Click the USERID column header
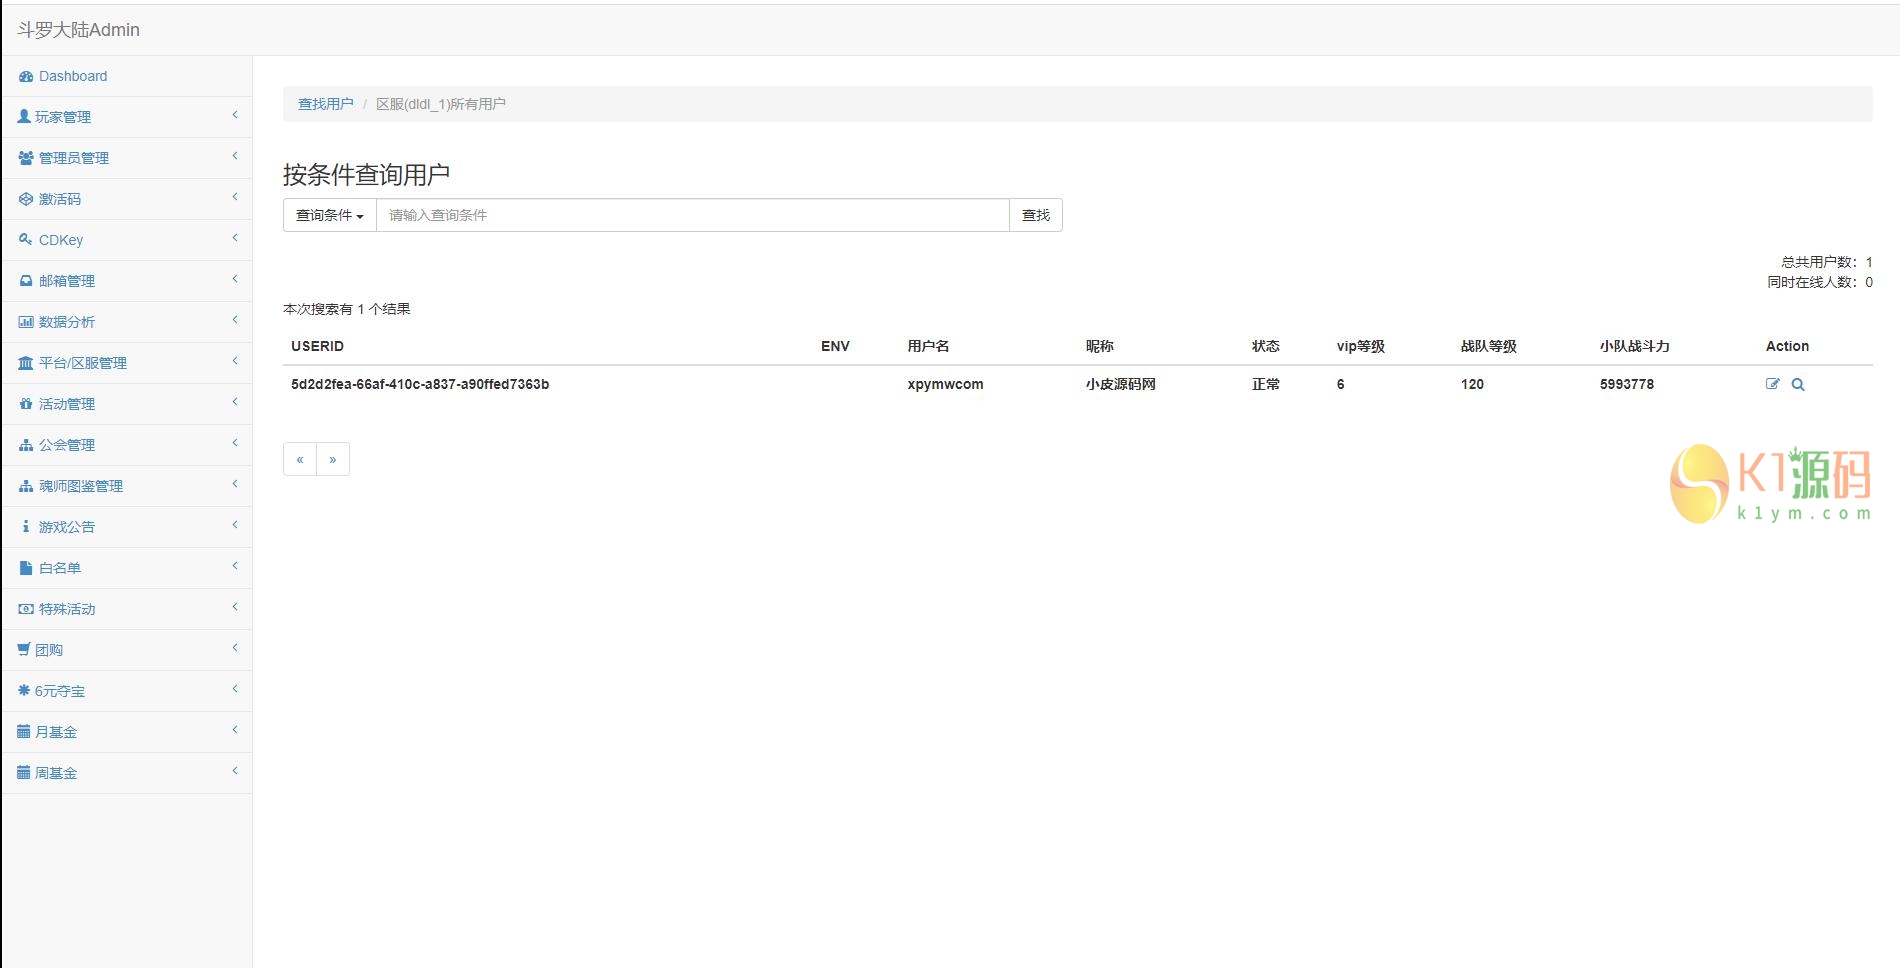1900x968 pixels. coord(317,346)
